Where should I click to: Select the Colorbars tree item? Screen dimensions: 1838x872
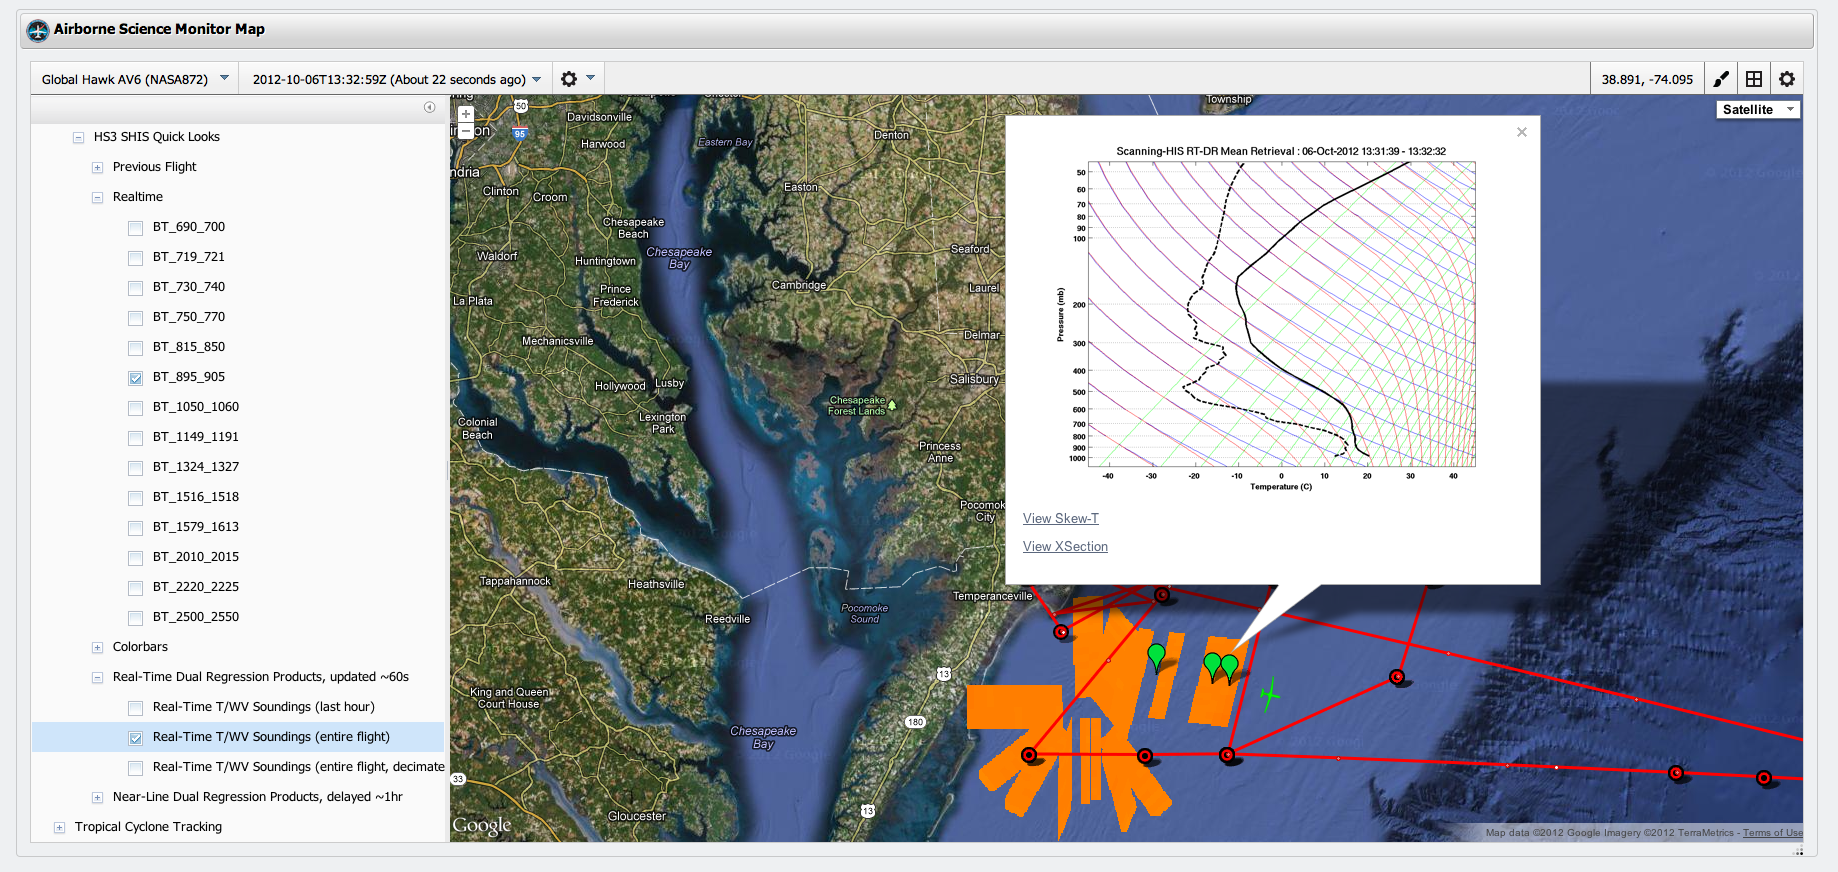tap(140, 647)
